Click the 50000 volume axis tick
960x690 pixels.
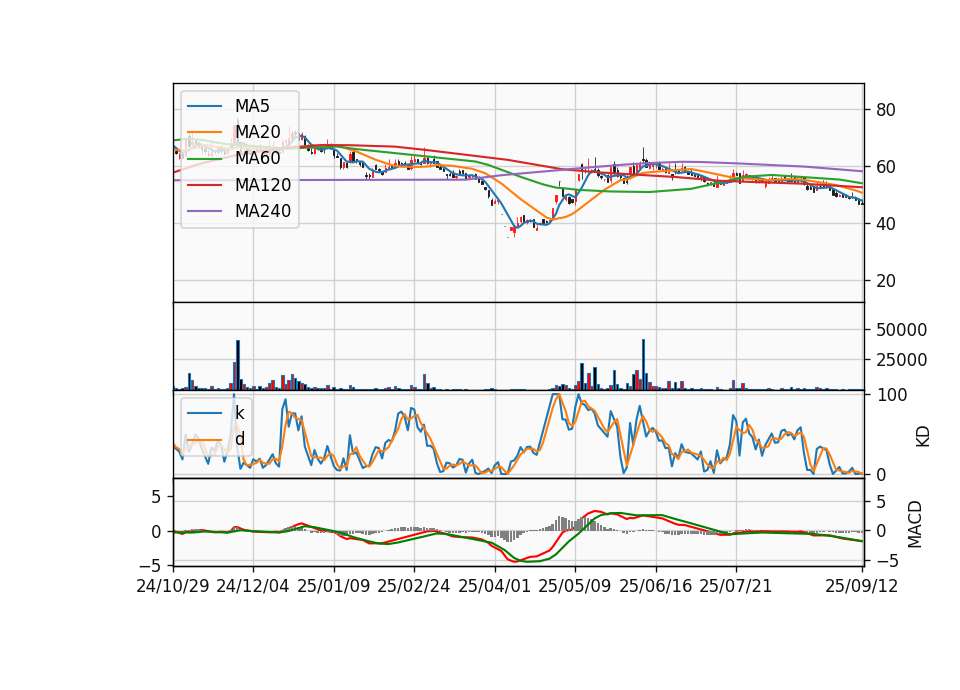(x=901, y=330)
